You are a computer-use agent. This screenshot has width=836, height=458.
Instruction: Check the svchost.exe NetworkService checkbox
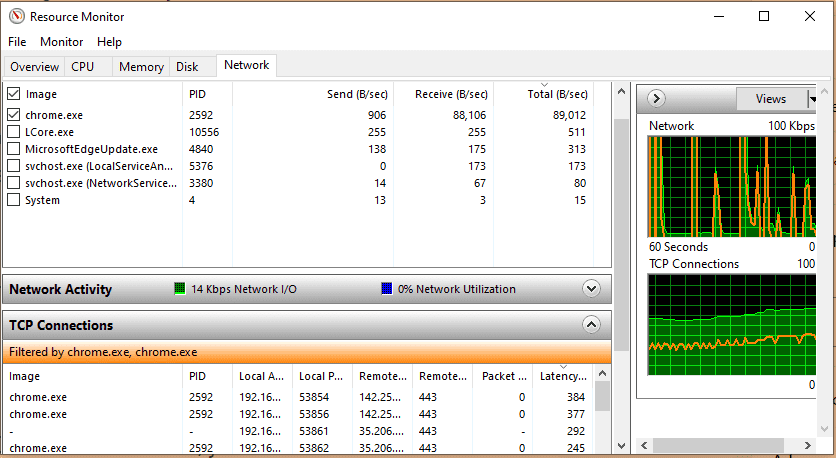[13, 183]
